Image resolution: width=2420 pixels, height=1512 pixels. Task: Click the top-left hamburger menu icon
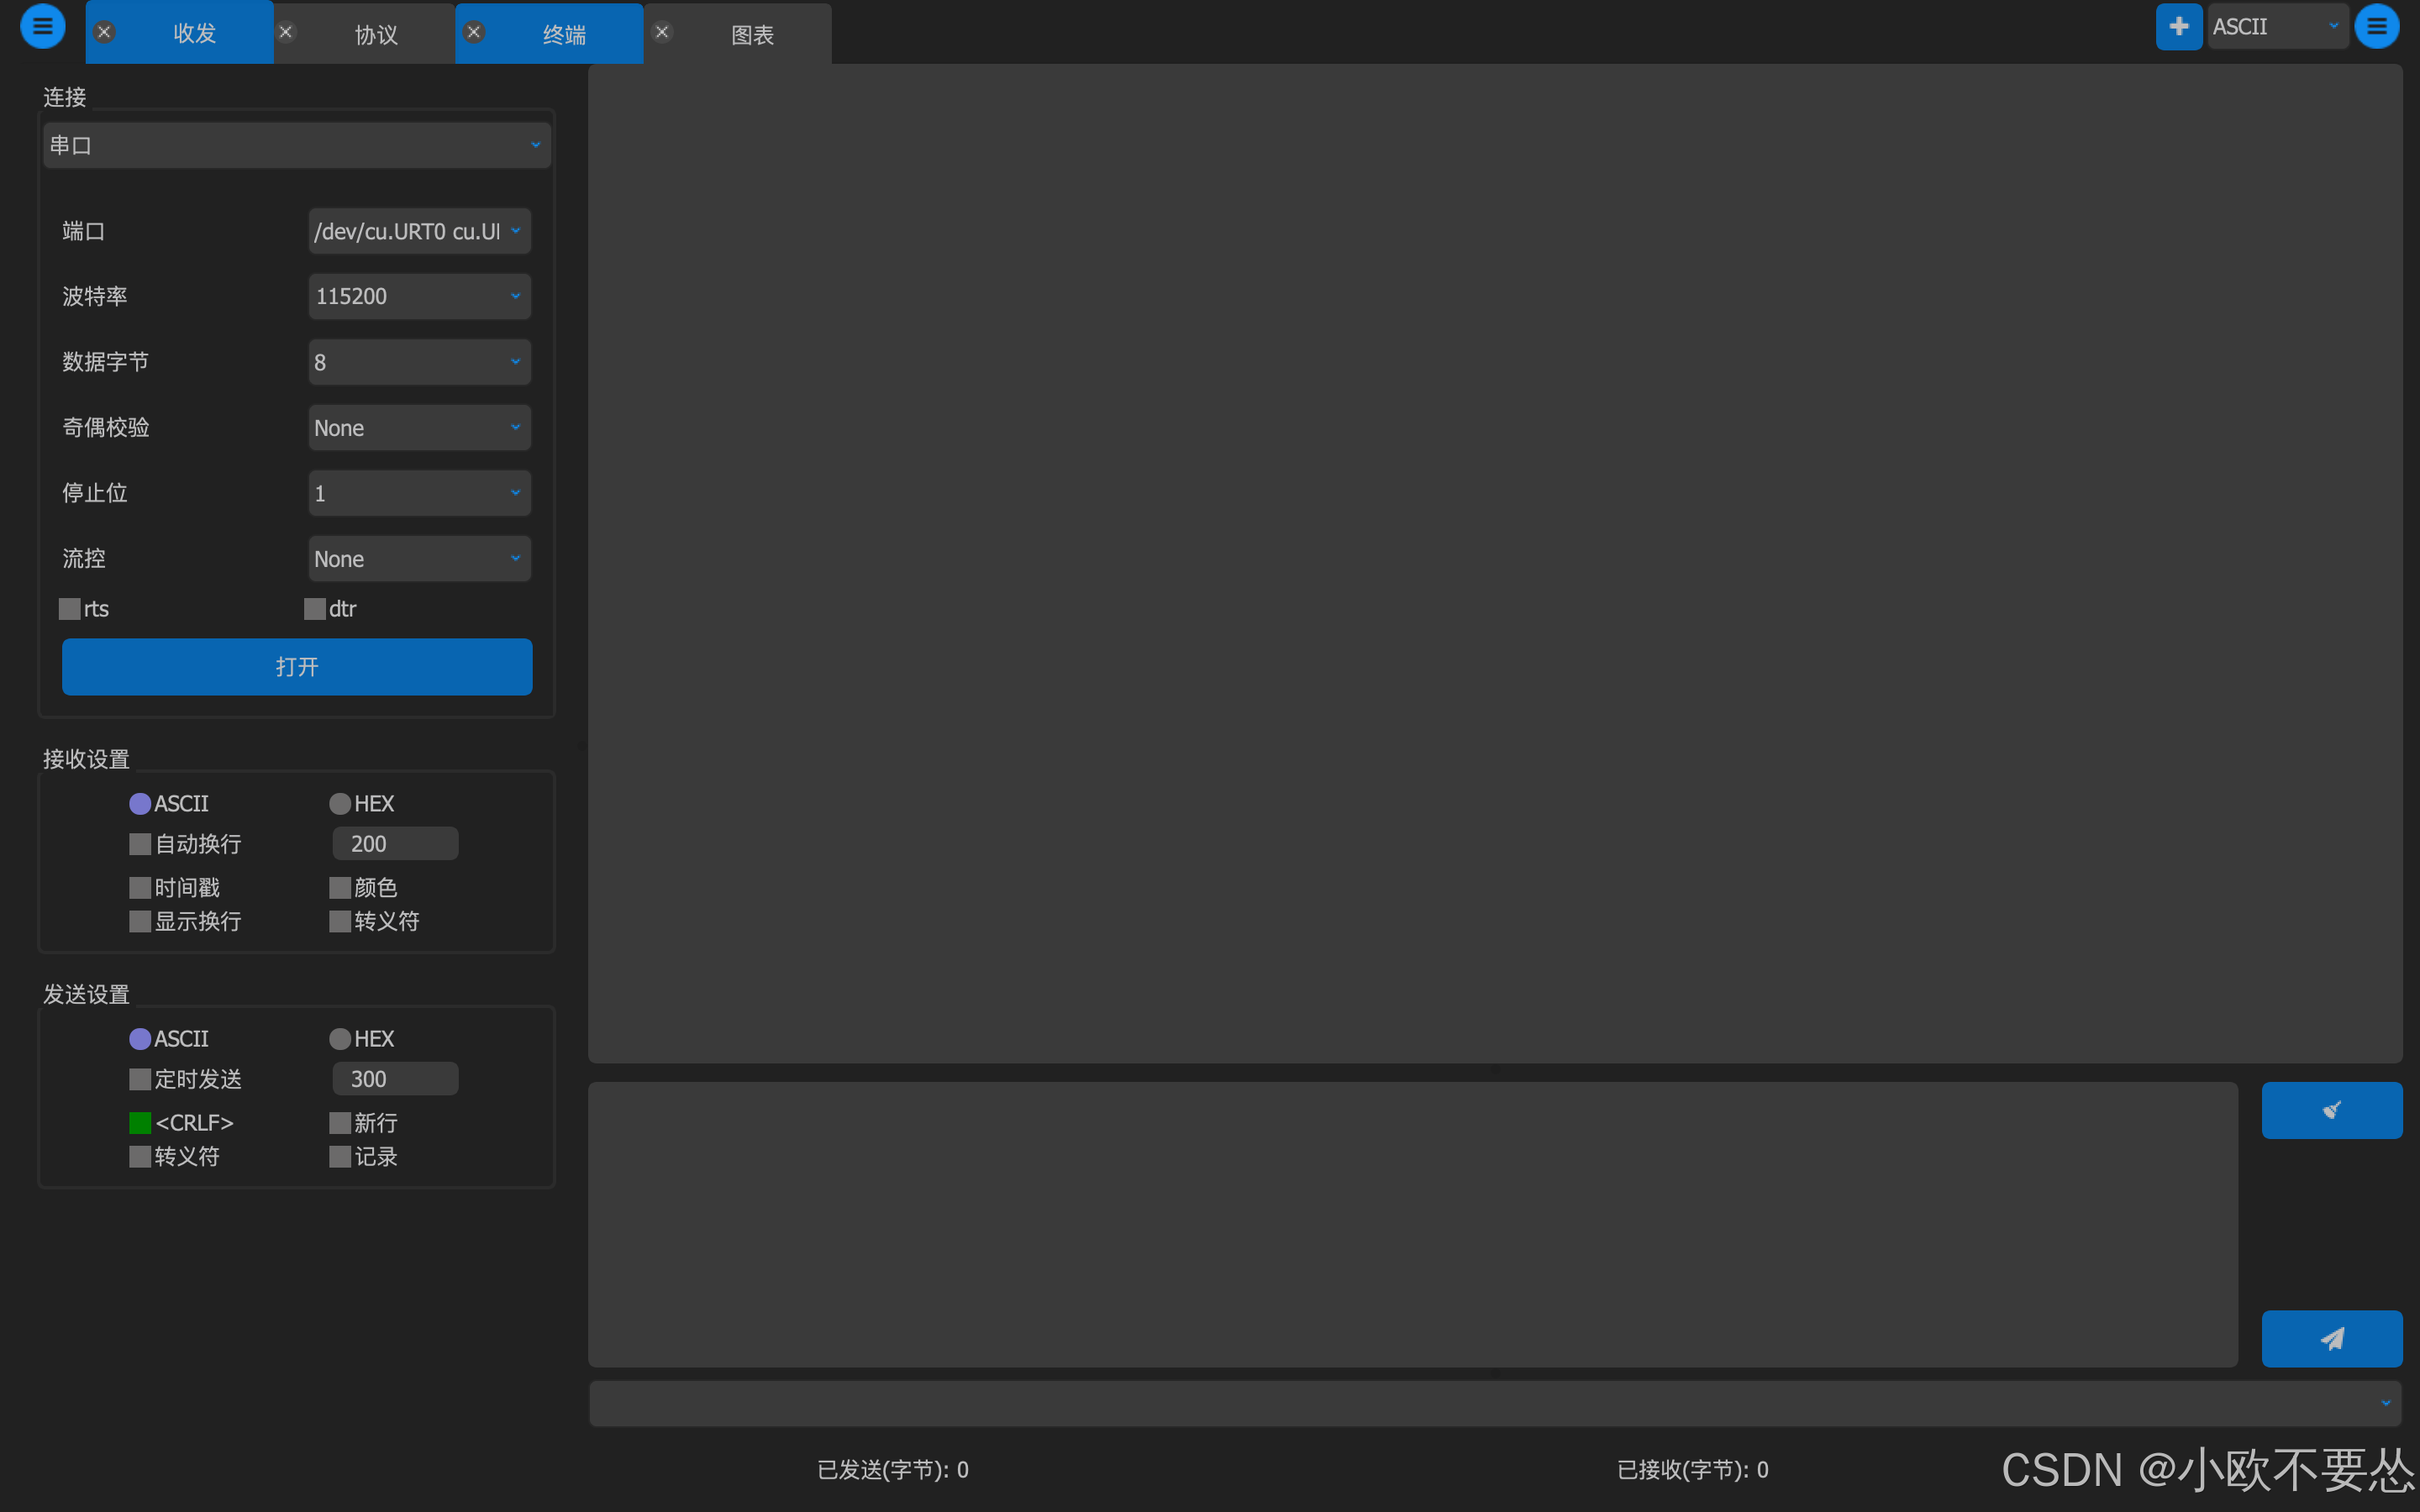(x=42, y=26)
